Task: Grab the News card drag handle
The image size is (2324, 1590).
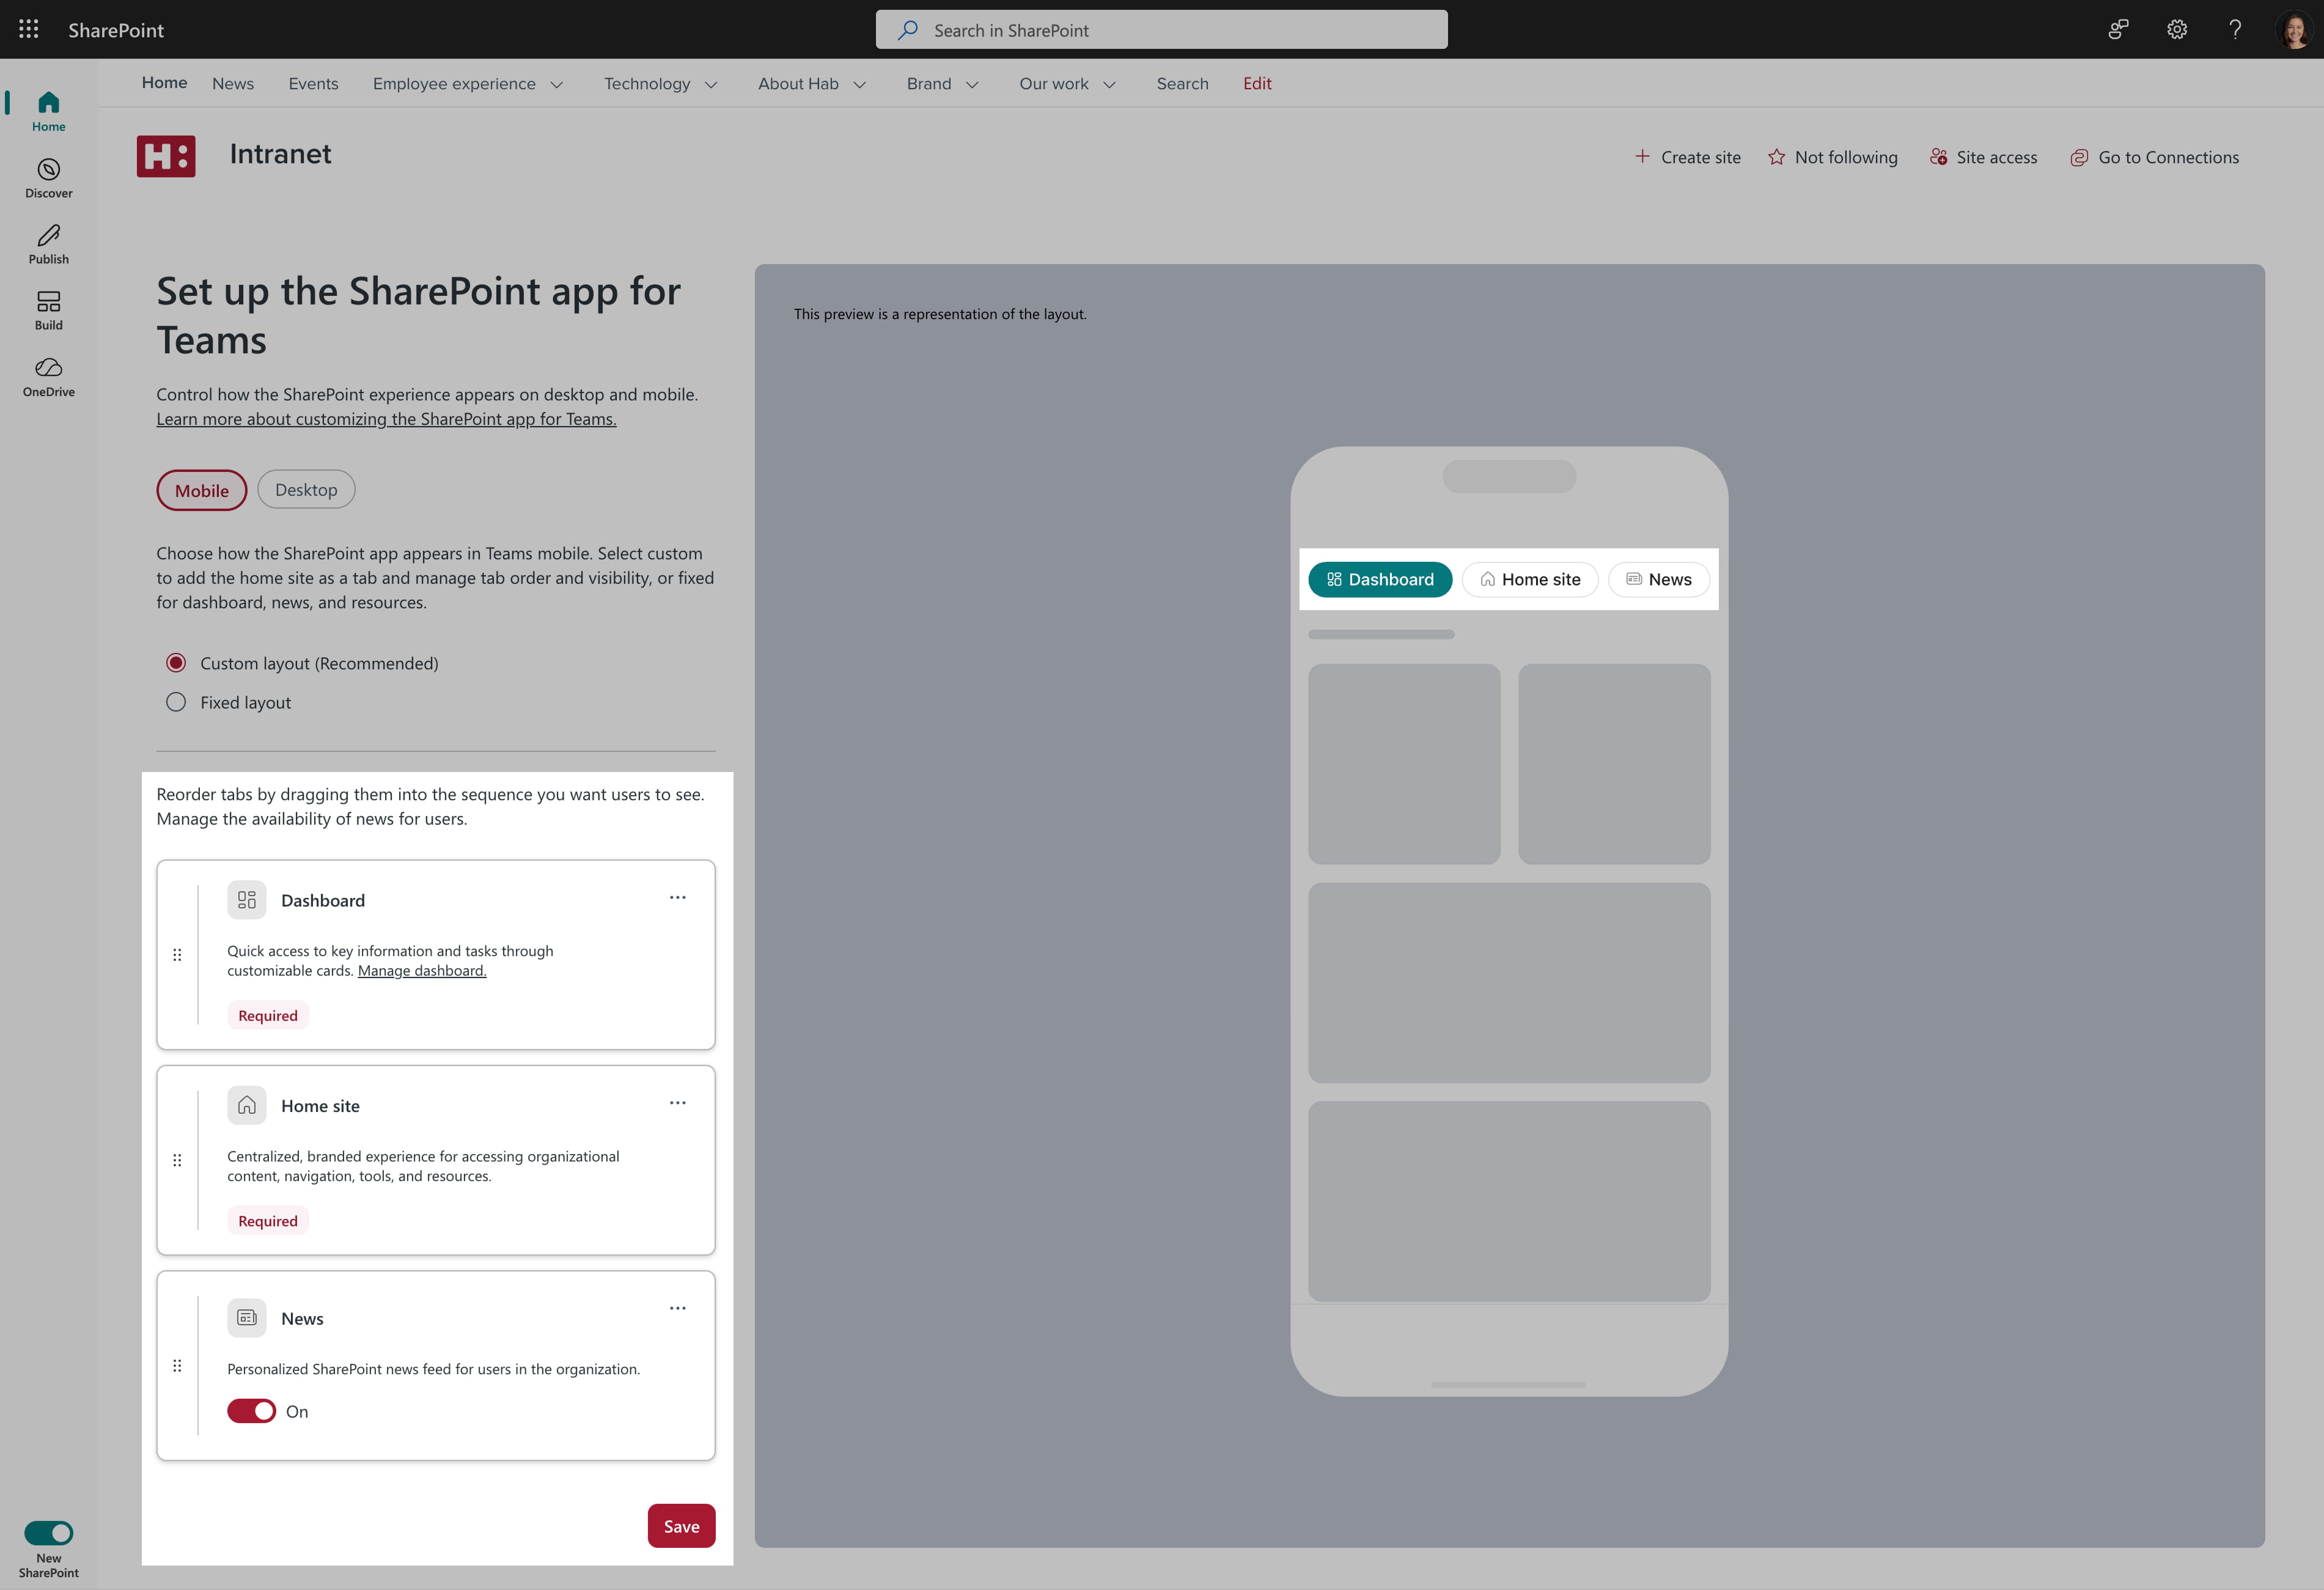Action: (x=177, y=1365)
